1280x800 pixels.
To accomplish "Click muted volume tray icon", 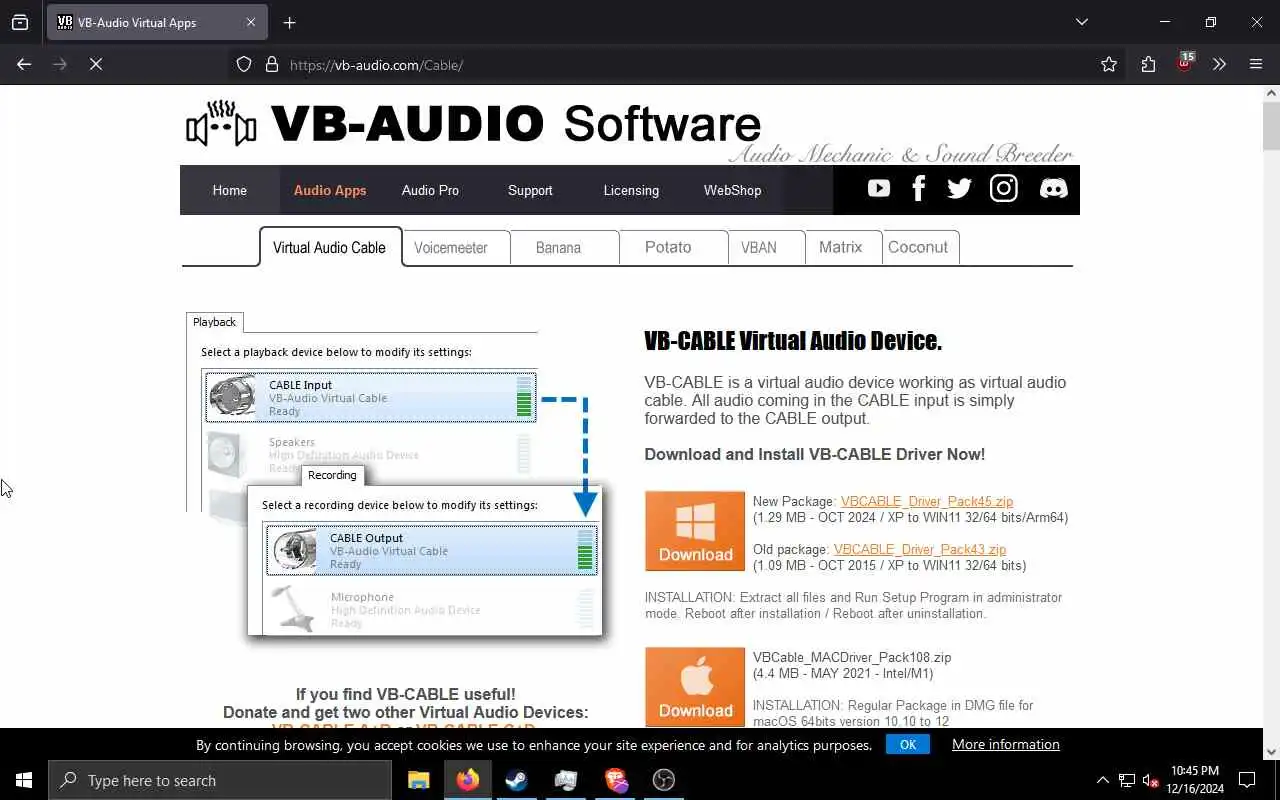I will [1151, 780].
